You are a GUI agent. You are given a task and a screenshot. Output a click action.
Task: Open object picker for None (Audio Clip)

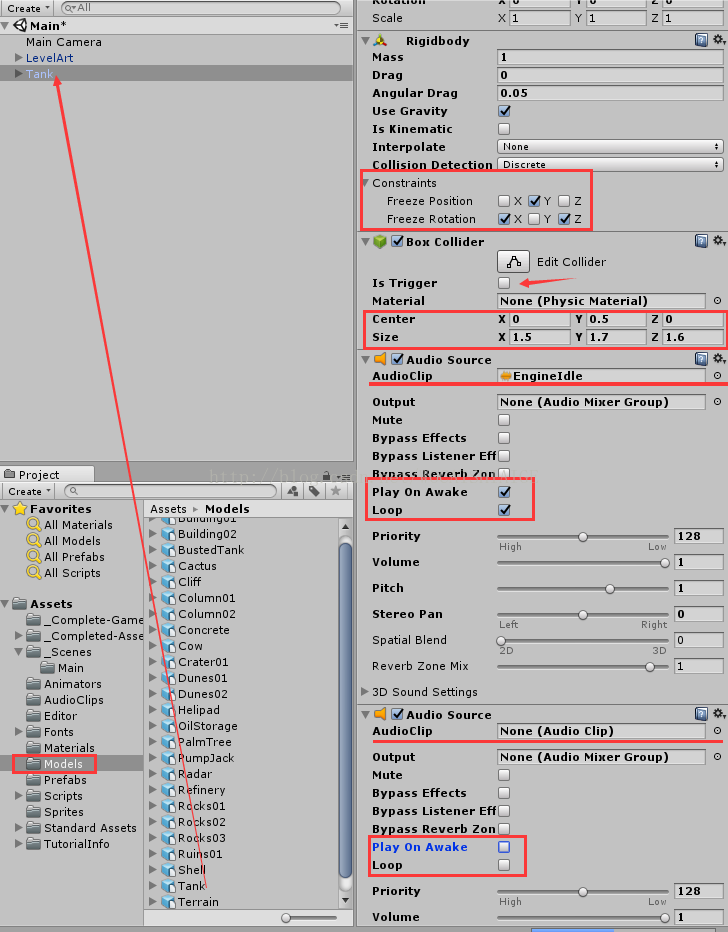point(717,731)
